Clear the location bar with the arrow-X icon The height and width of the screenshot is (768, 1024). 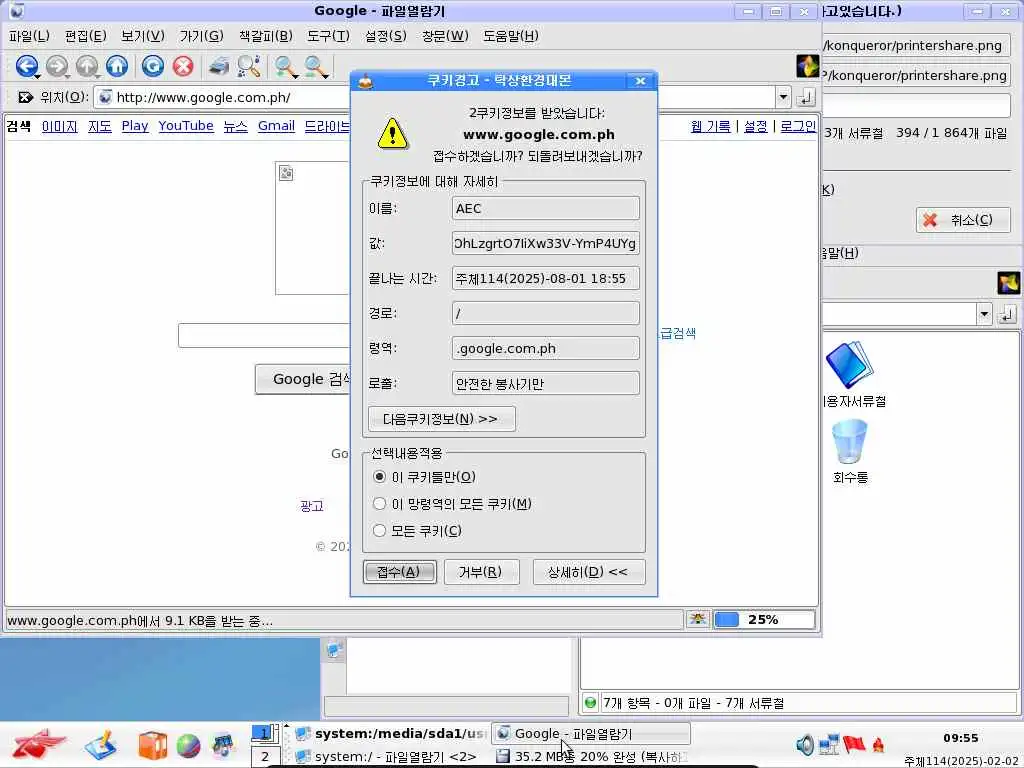[25, 97]
